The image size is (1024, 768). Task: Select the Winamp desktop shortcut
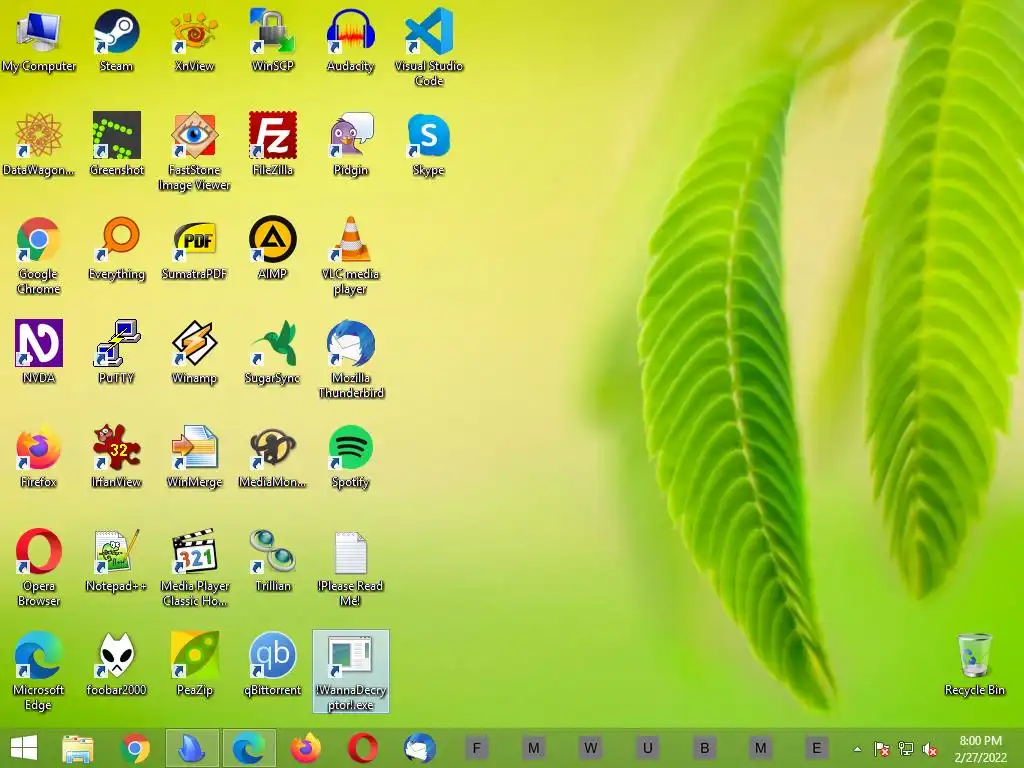[x=195, y=352]
